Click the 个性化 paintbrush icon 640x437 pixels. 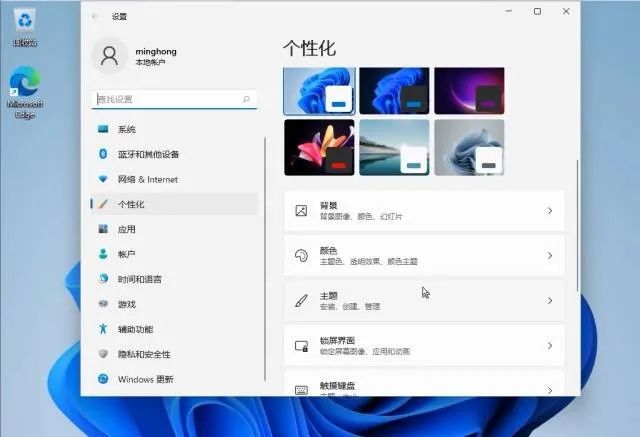103,204
